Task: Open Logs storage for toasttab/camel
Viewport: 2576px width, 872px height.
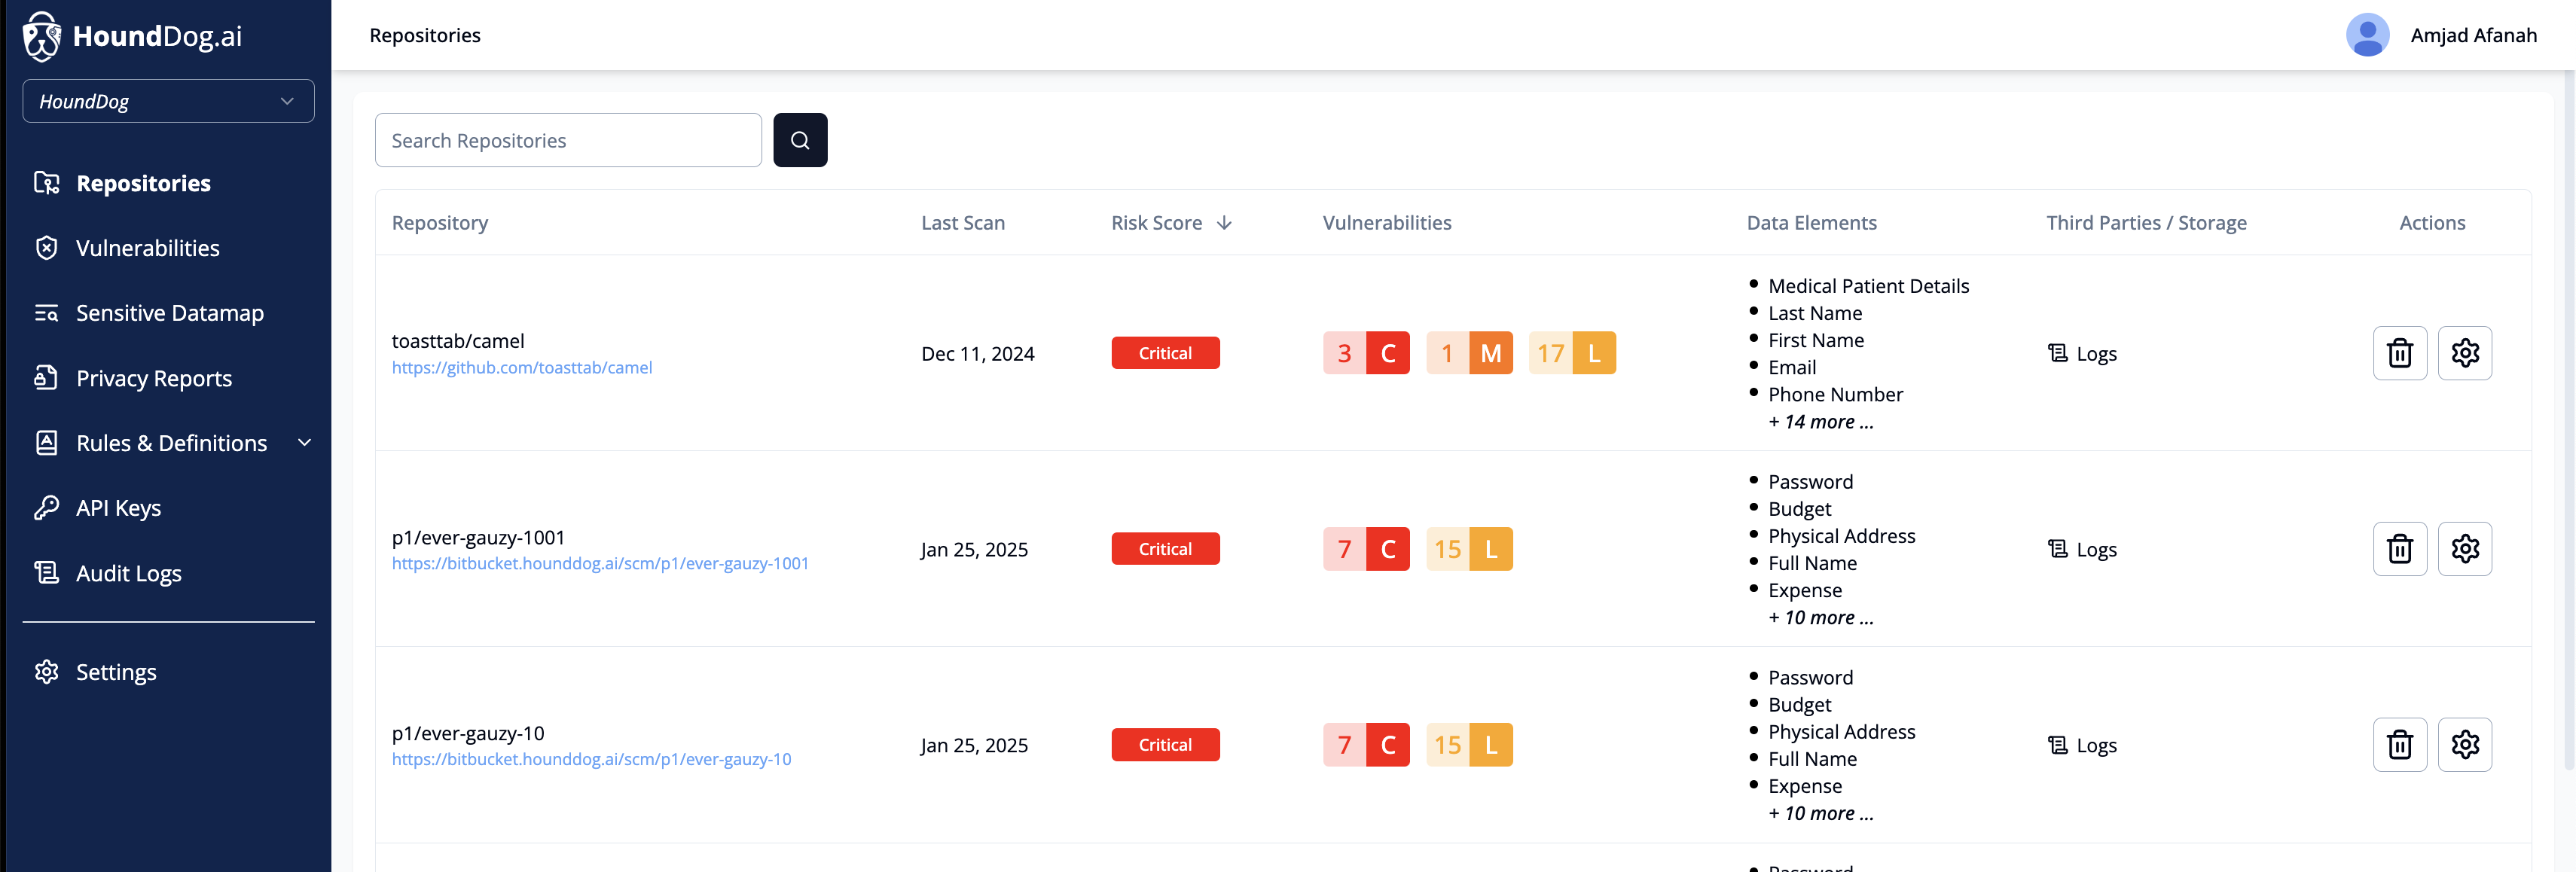Action: (x=2083, y=354)
